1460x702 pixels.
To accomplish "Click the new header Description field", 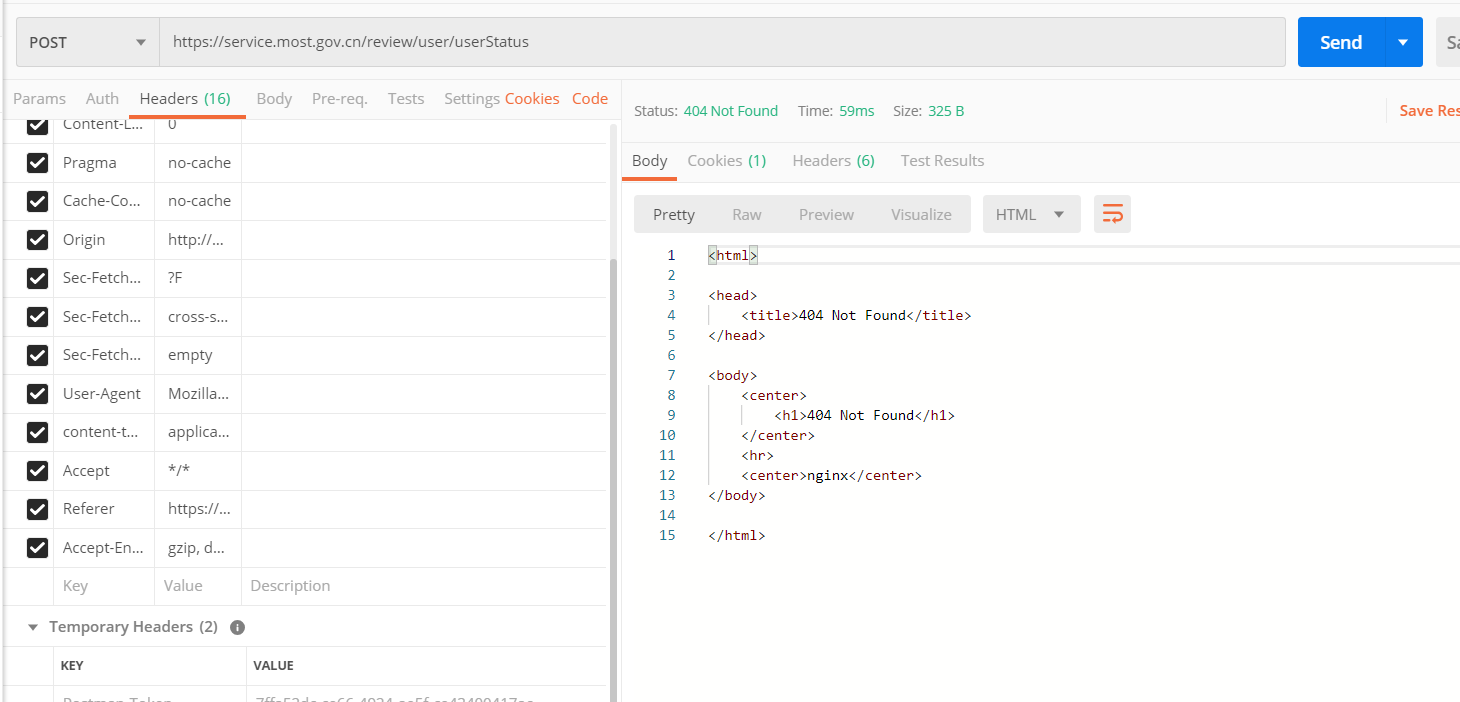I will (x=424, y=586).
